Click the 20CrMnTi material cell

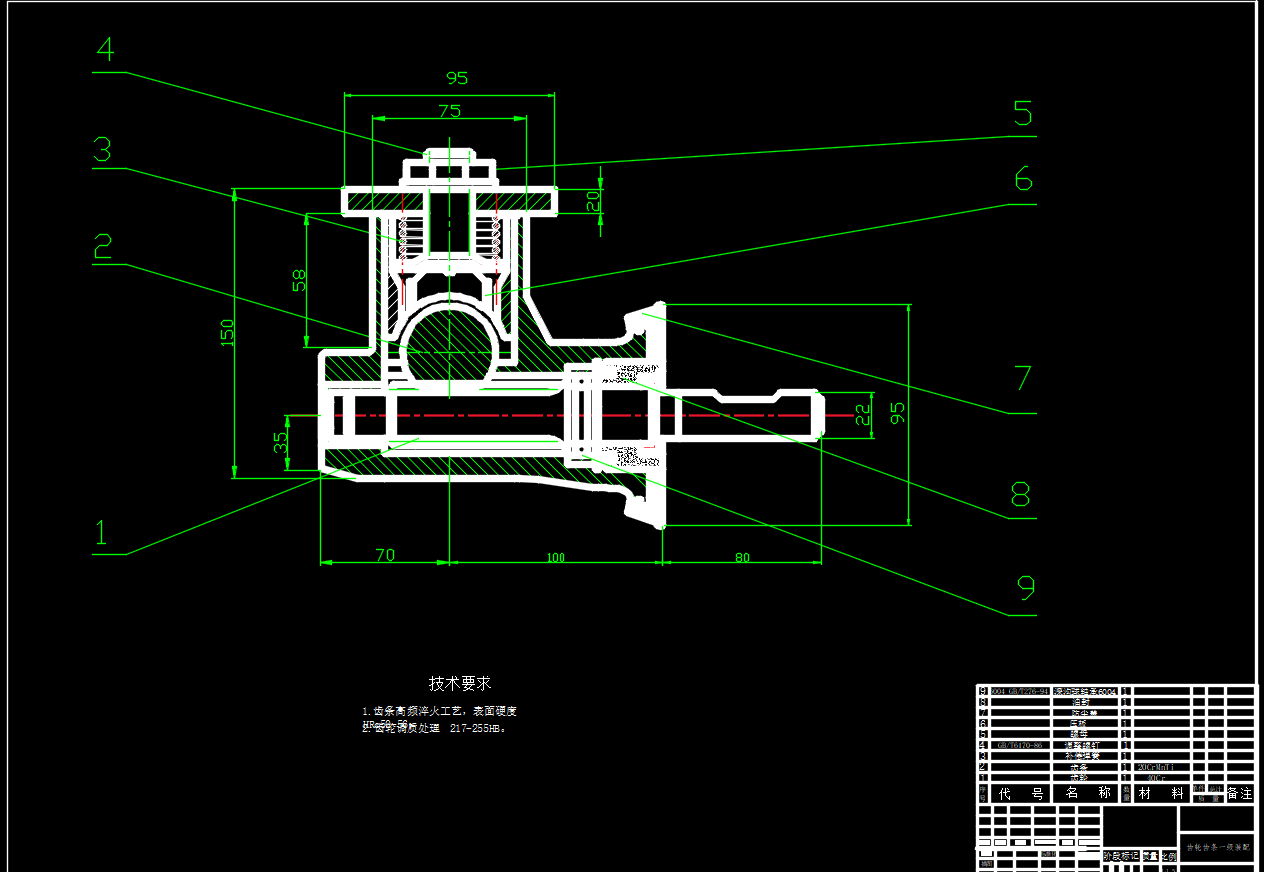[1155, 767]
